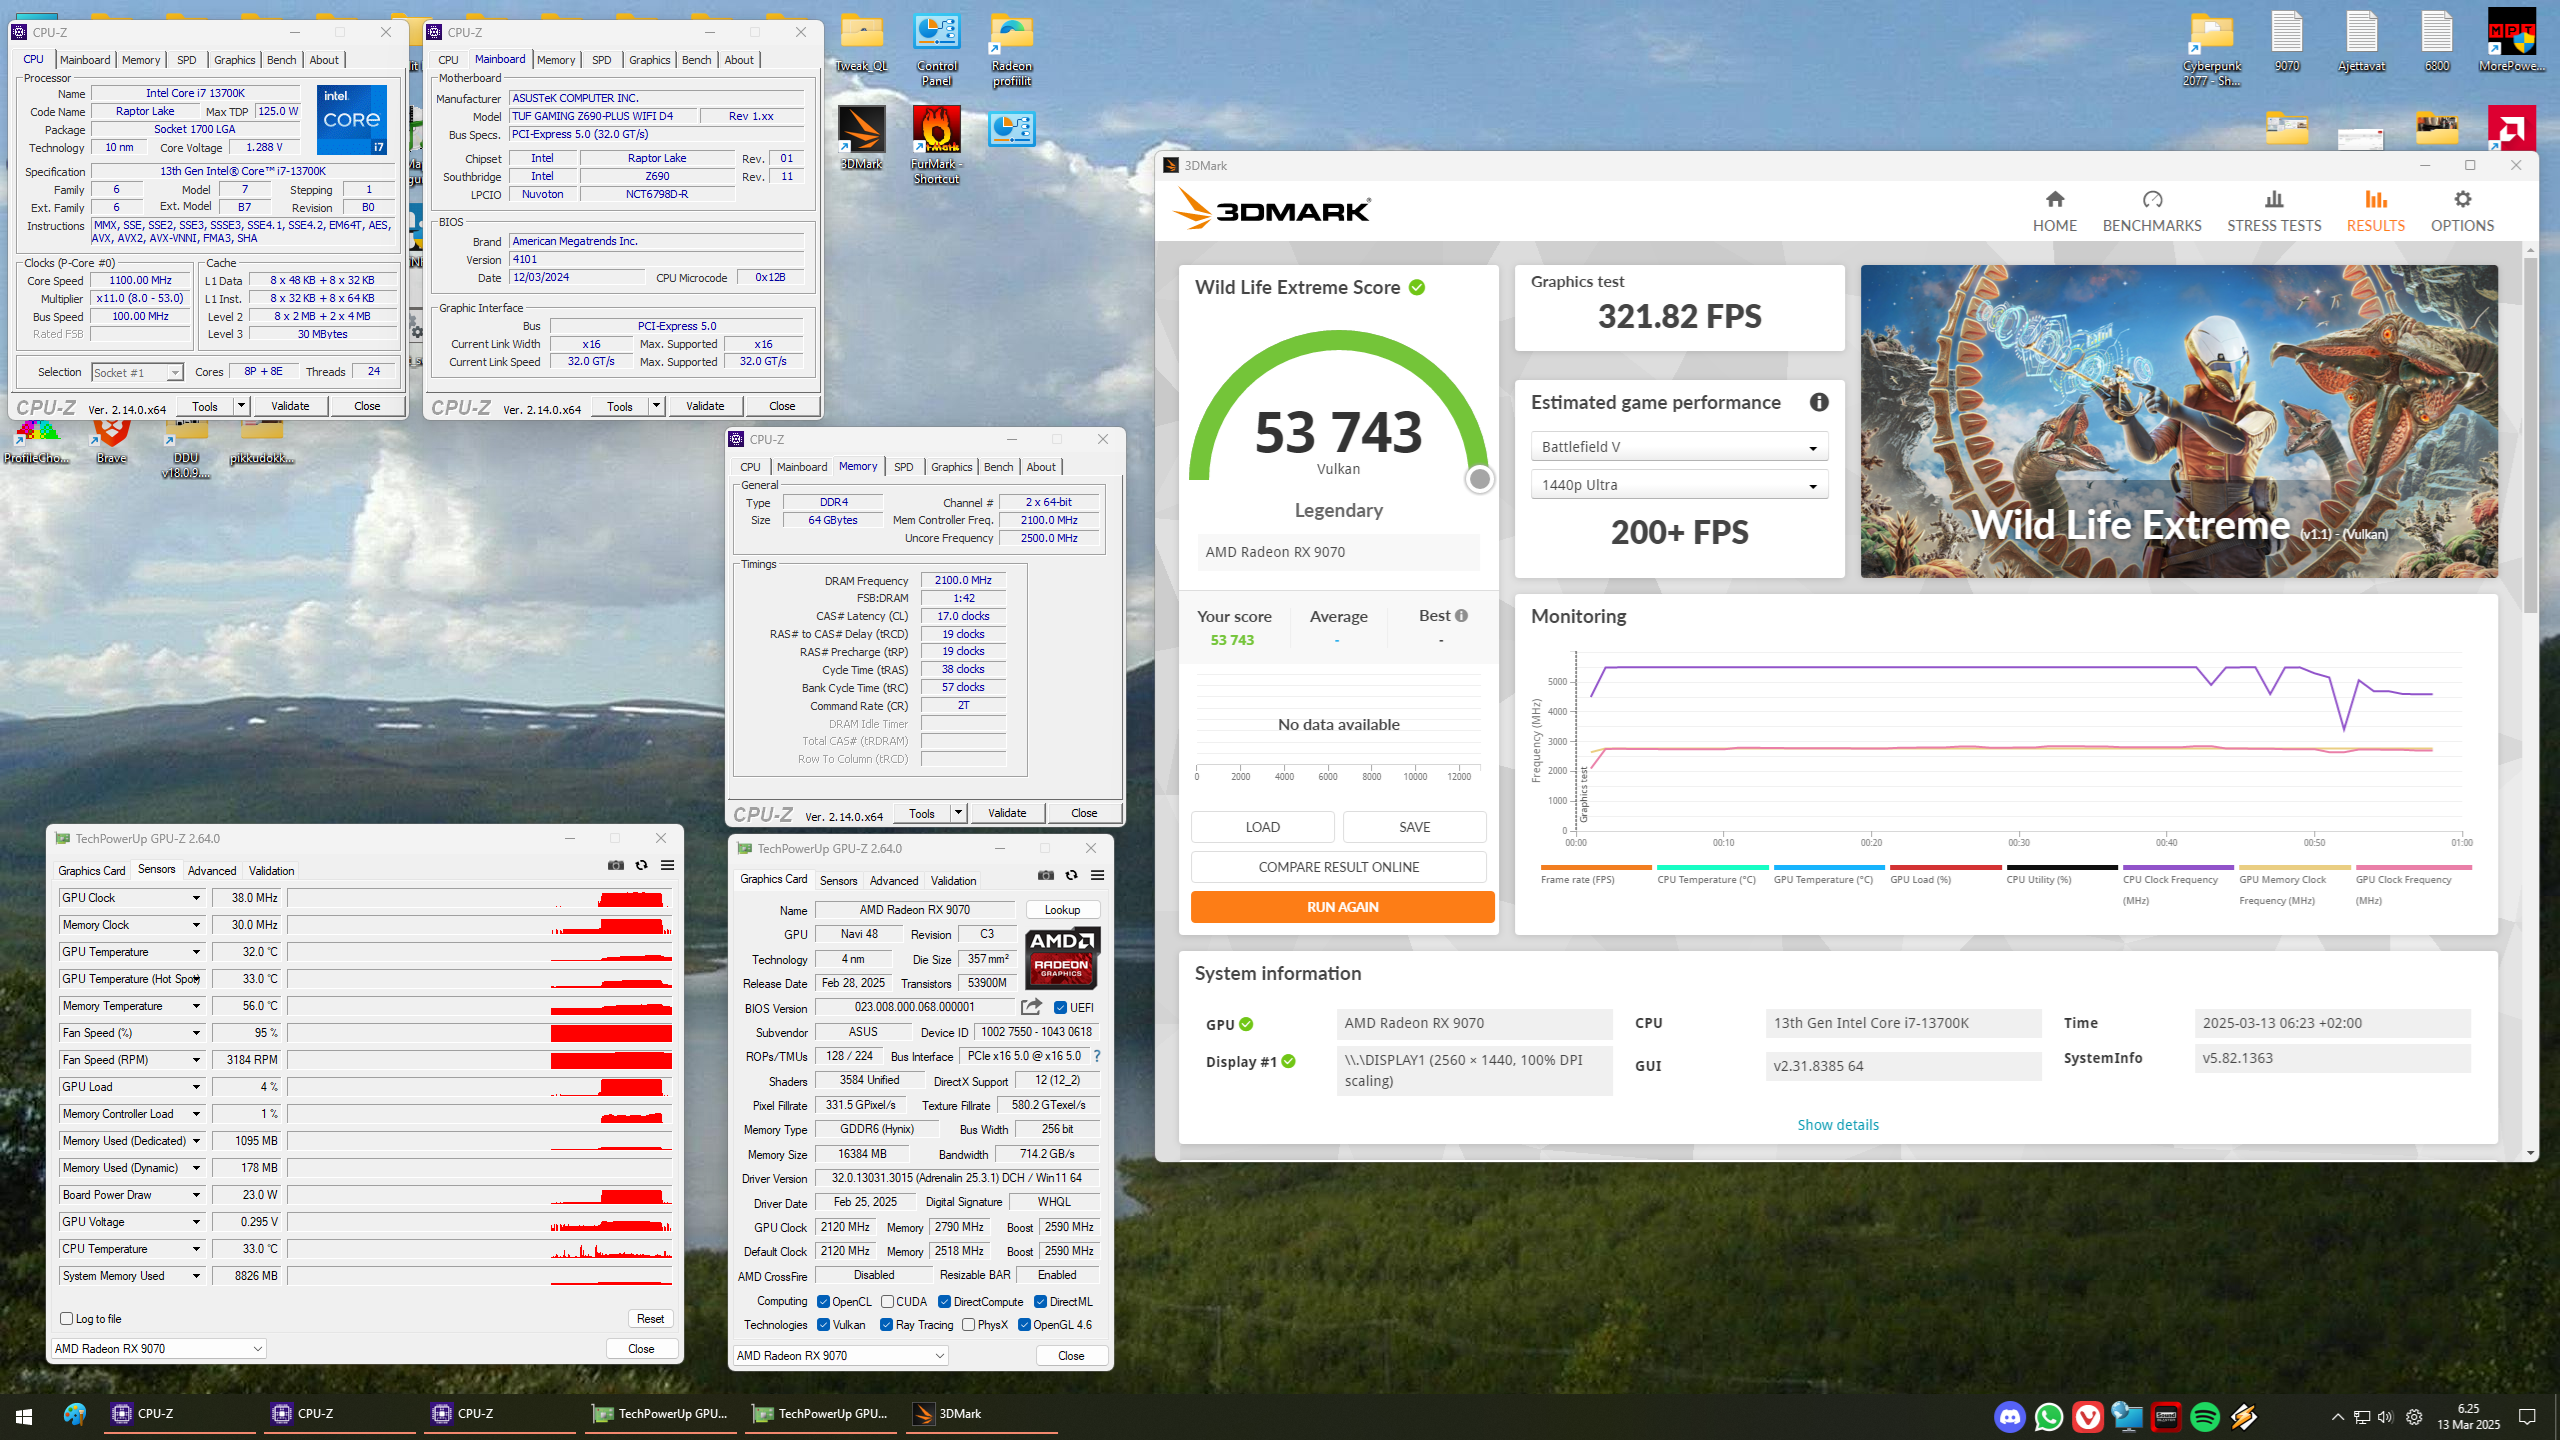This screenshot has height=1440, width=2560.
Task: Toggle Ray Tracing checkbox in GPU-Z
Action: tap(886, 1324)
